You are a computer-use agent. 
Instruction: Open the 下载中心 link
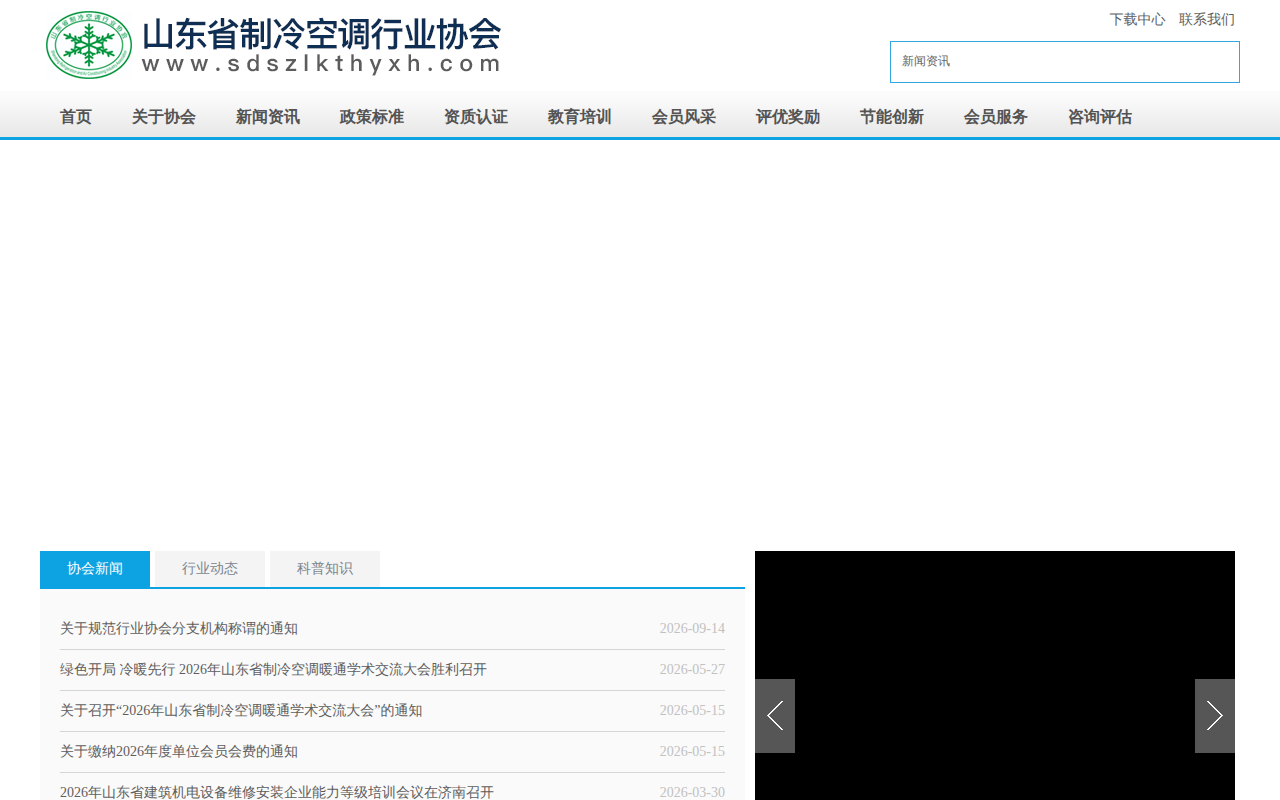(1137, 19)
